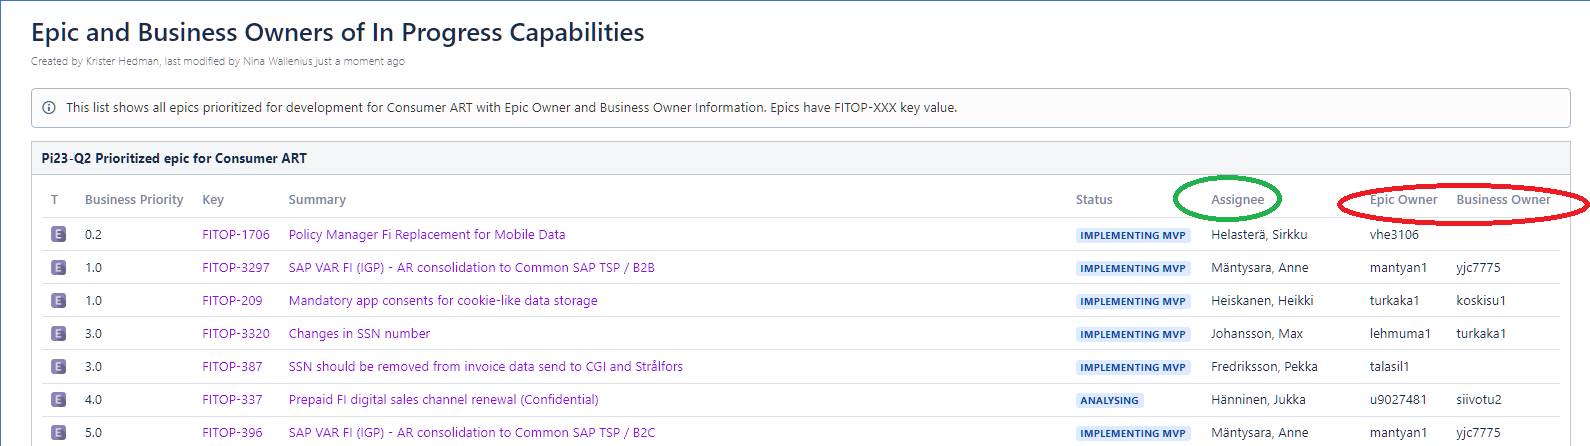Click the Epic type icon for FITOP-1706
The width and height of the screenshot is (1590, 446).
58,235
